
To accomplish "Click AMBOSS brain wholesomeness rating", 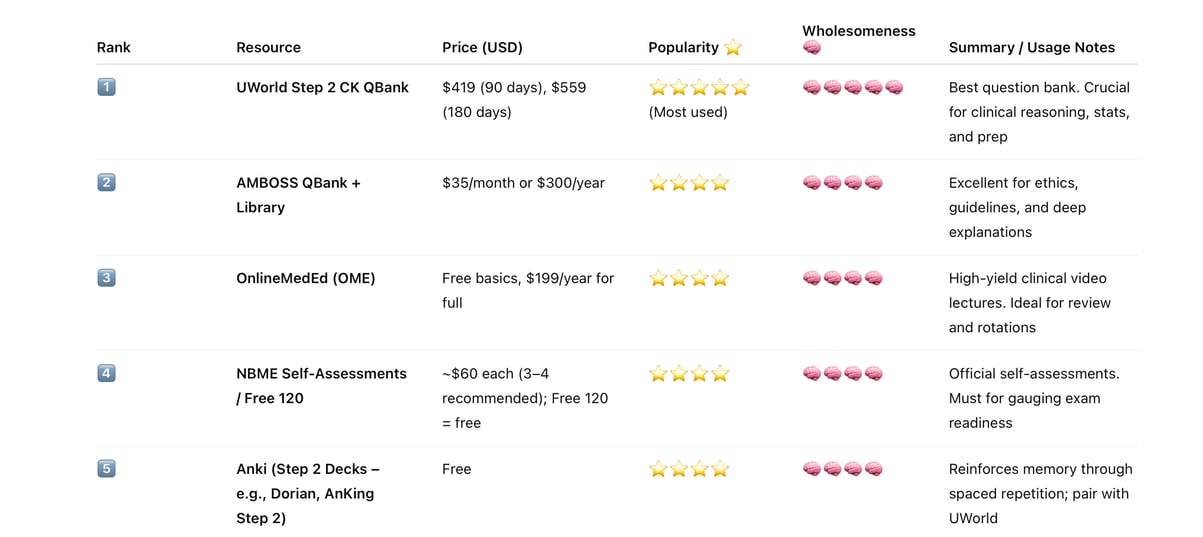I will click(843, 183).
